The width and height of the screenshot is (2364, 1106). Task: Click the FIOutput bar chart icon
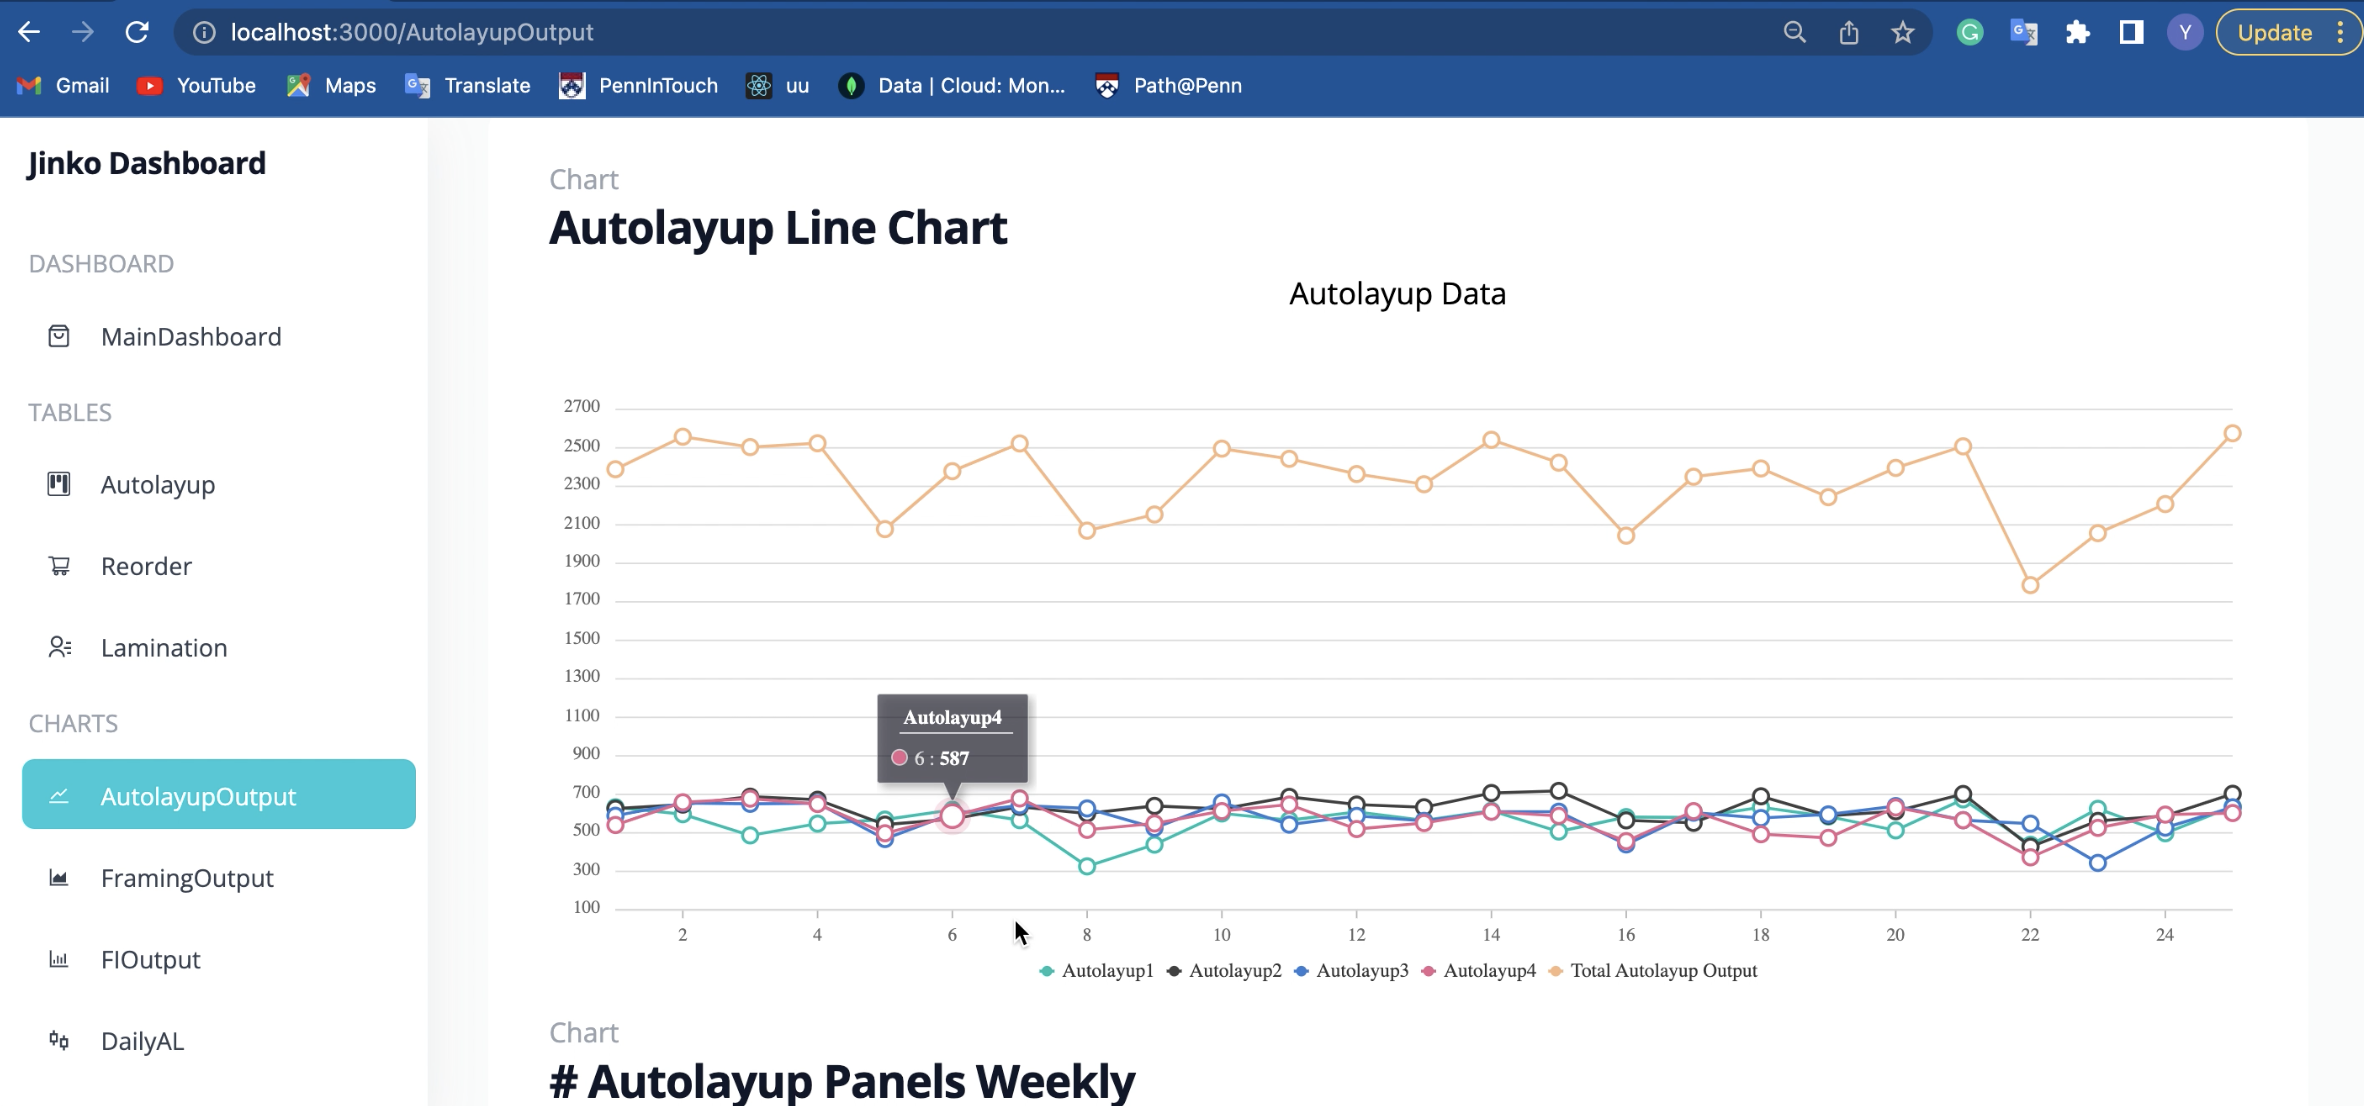click(x=59, y=960)
